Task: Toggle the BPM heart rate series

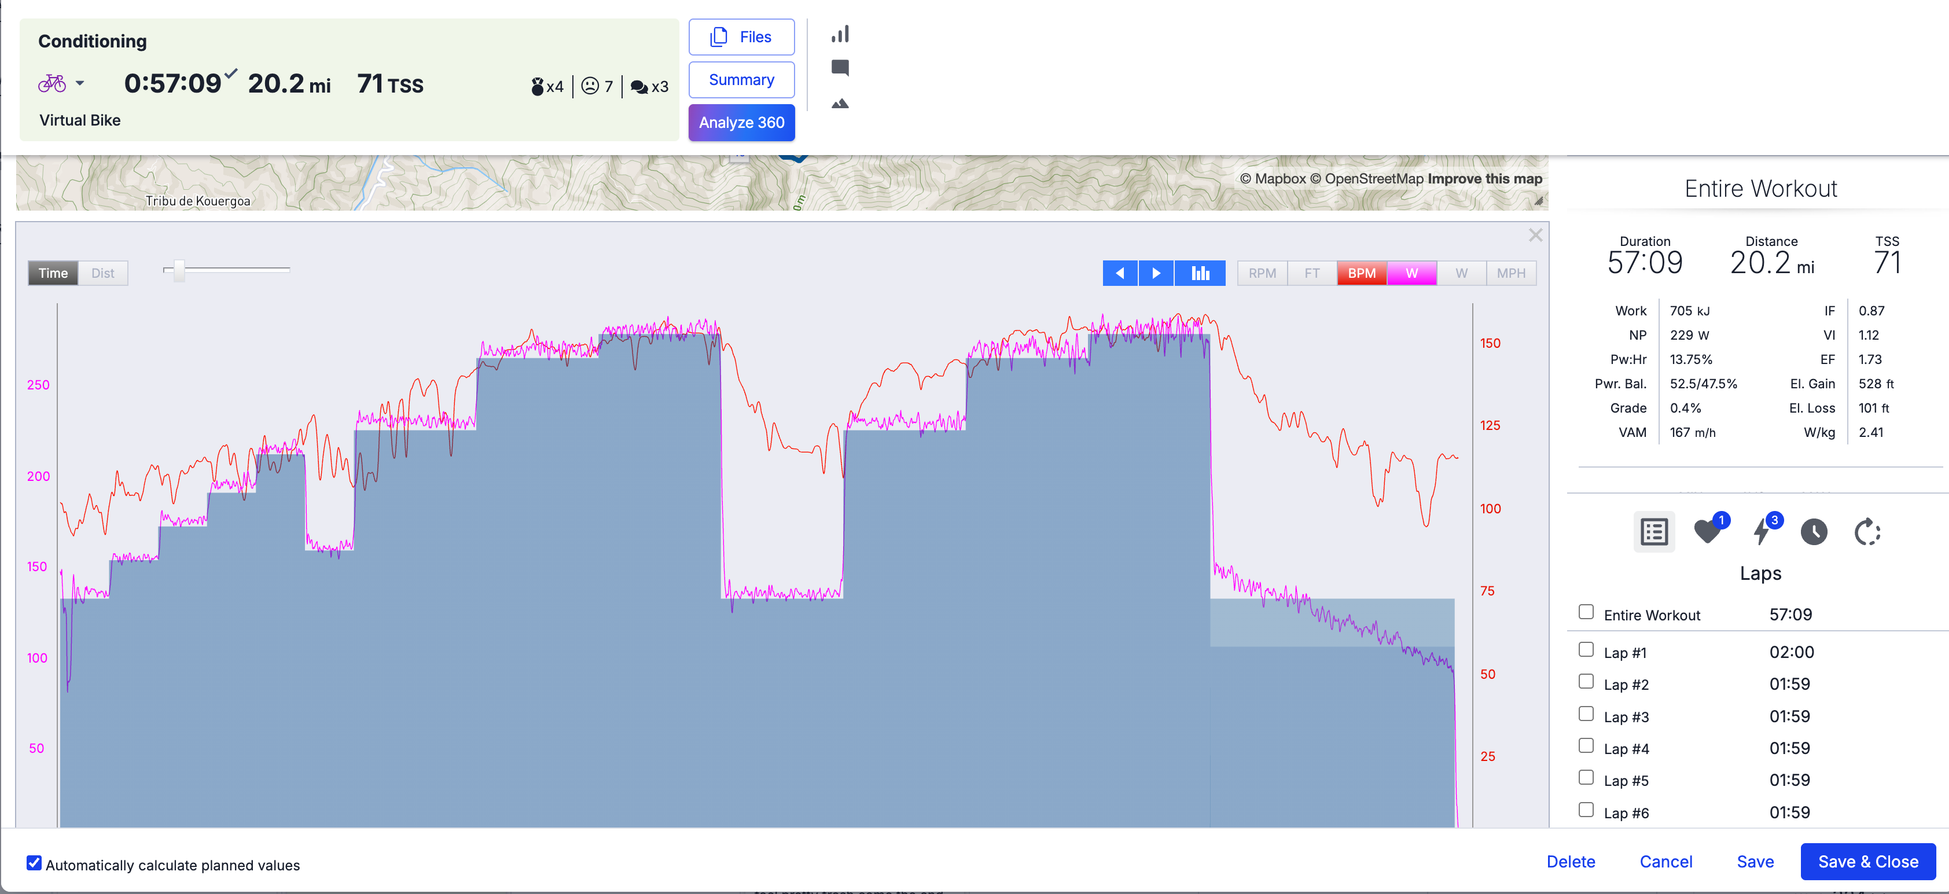Action: [x=1361, y=273]
